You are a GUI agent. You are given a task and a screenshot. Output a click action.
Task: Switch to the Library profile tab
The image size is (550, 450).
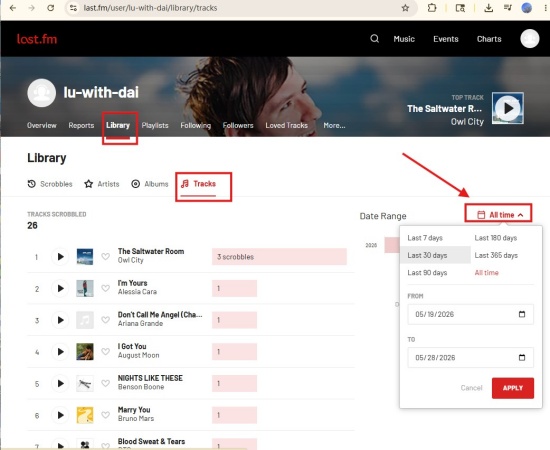118,125
